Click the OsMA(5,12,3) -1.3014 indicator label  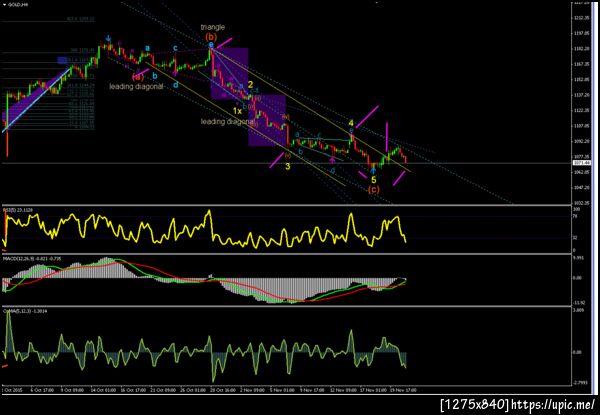pyautogui.click(x=23, y=311)
